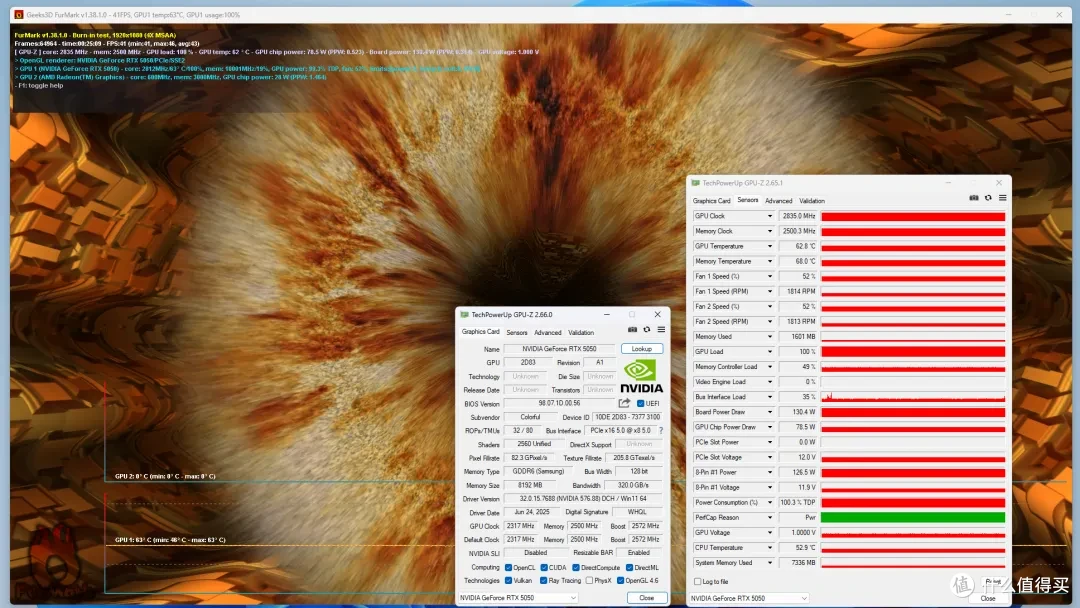
Task: Open the Fan 1 Speed (RPM) dropdown arrow
Action: pos(770,292)
